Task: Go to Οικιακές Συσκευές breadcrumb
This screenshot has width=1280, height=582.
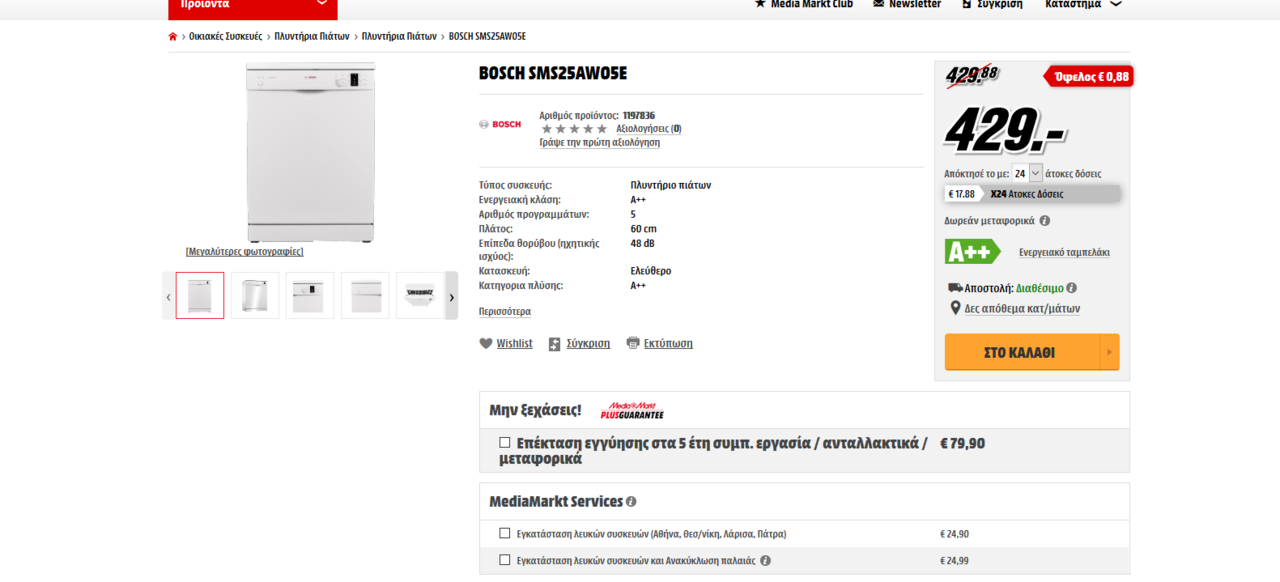Action: click(x=226, y=36)
